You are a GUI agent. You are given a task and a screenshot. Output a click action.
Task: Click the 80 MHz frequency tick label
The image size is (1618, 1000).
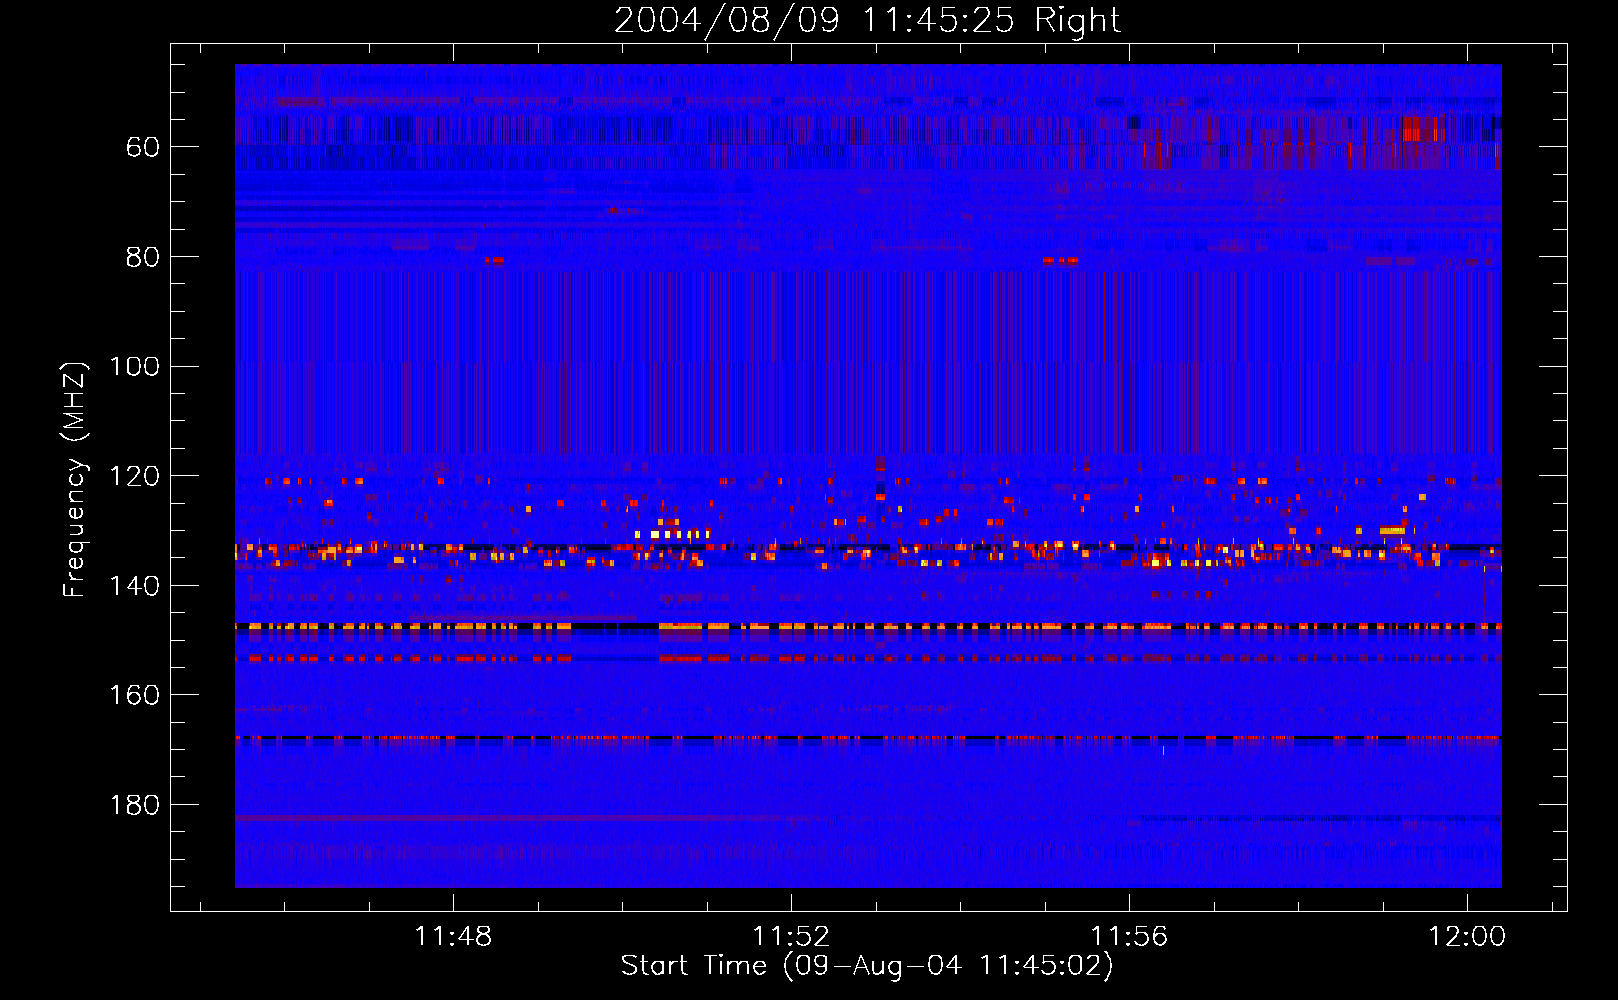coord(143,257)
